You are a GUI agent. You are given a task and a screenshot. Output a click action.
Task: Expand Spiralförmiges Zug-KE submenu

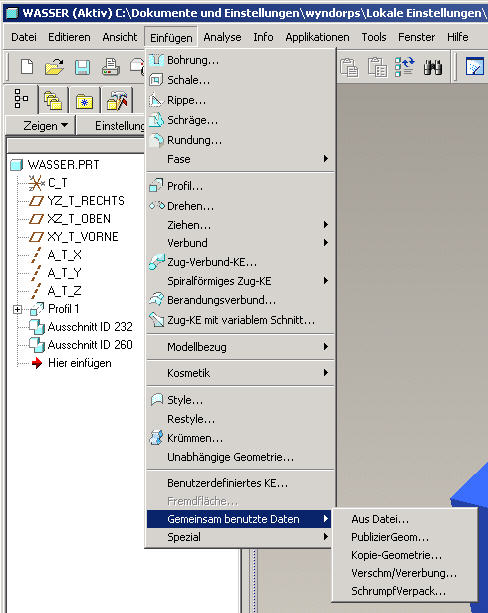pos(240,281)
